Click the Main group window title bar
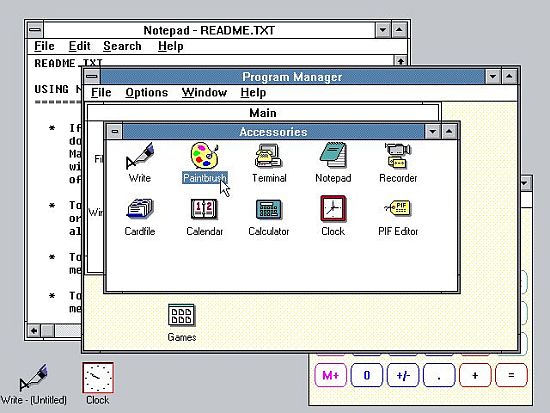The height and width of the screenshot is (413, 550). (263, 113)
